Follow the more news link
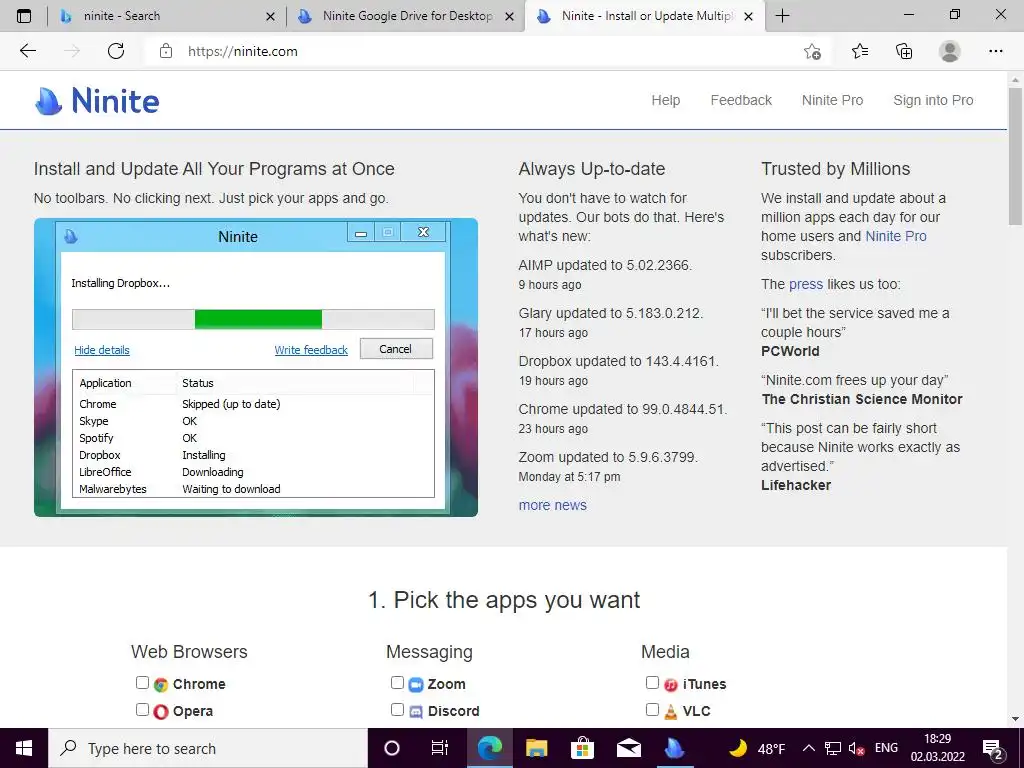Viewport: 1024px width, 768px height. (x=552, y=505)
